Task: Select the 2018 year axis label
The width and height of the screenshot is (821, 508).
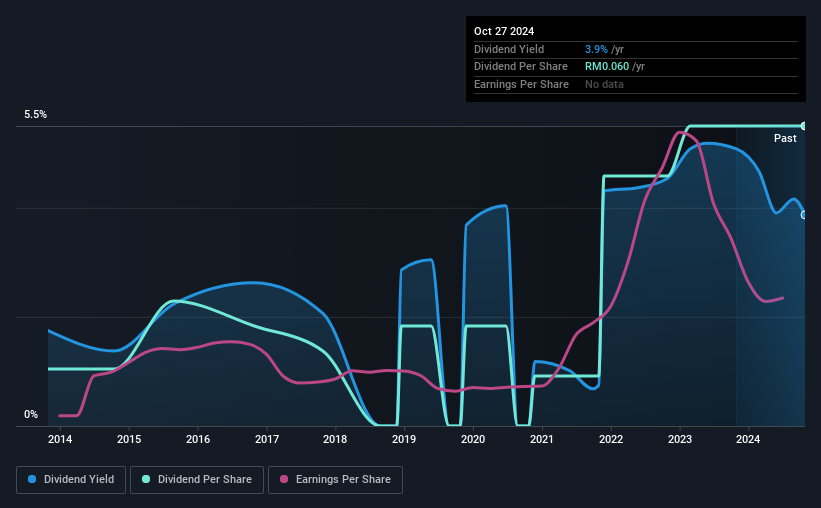Action: click(x=335, y=439)
